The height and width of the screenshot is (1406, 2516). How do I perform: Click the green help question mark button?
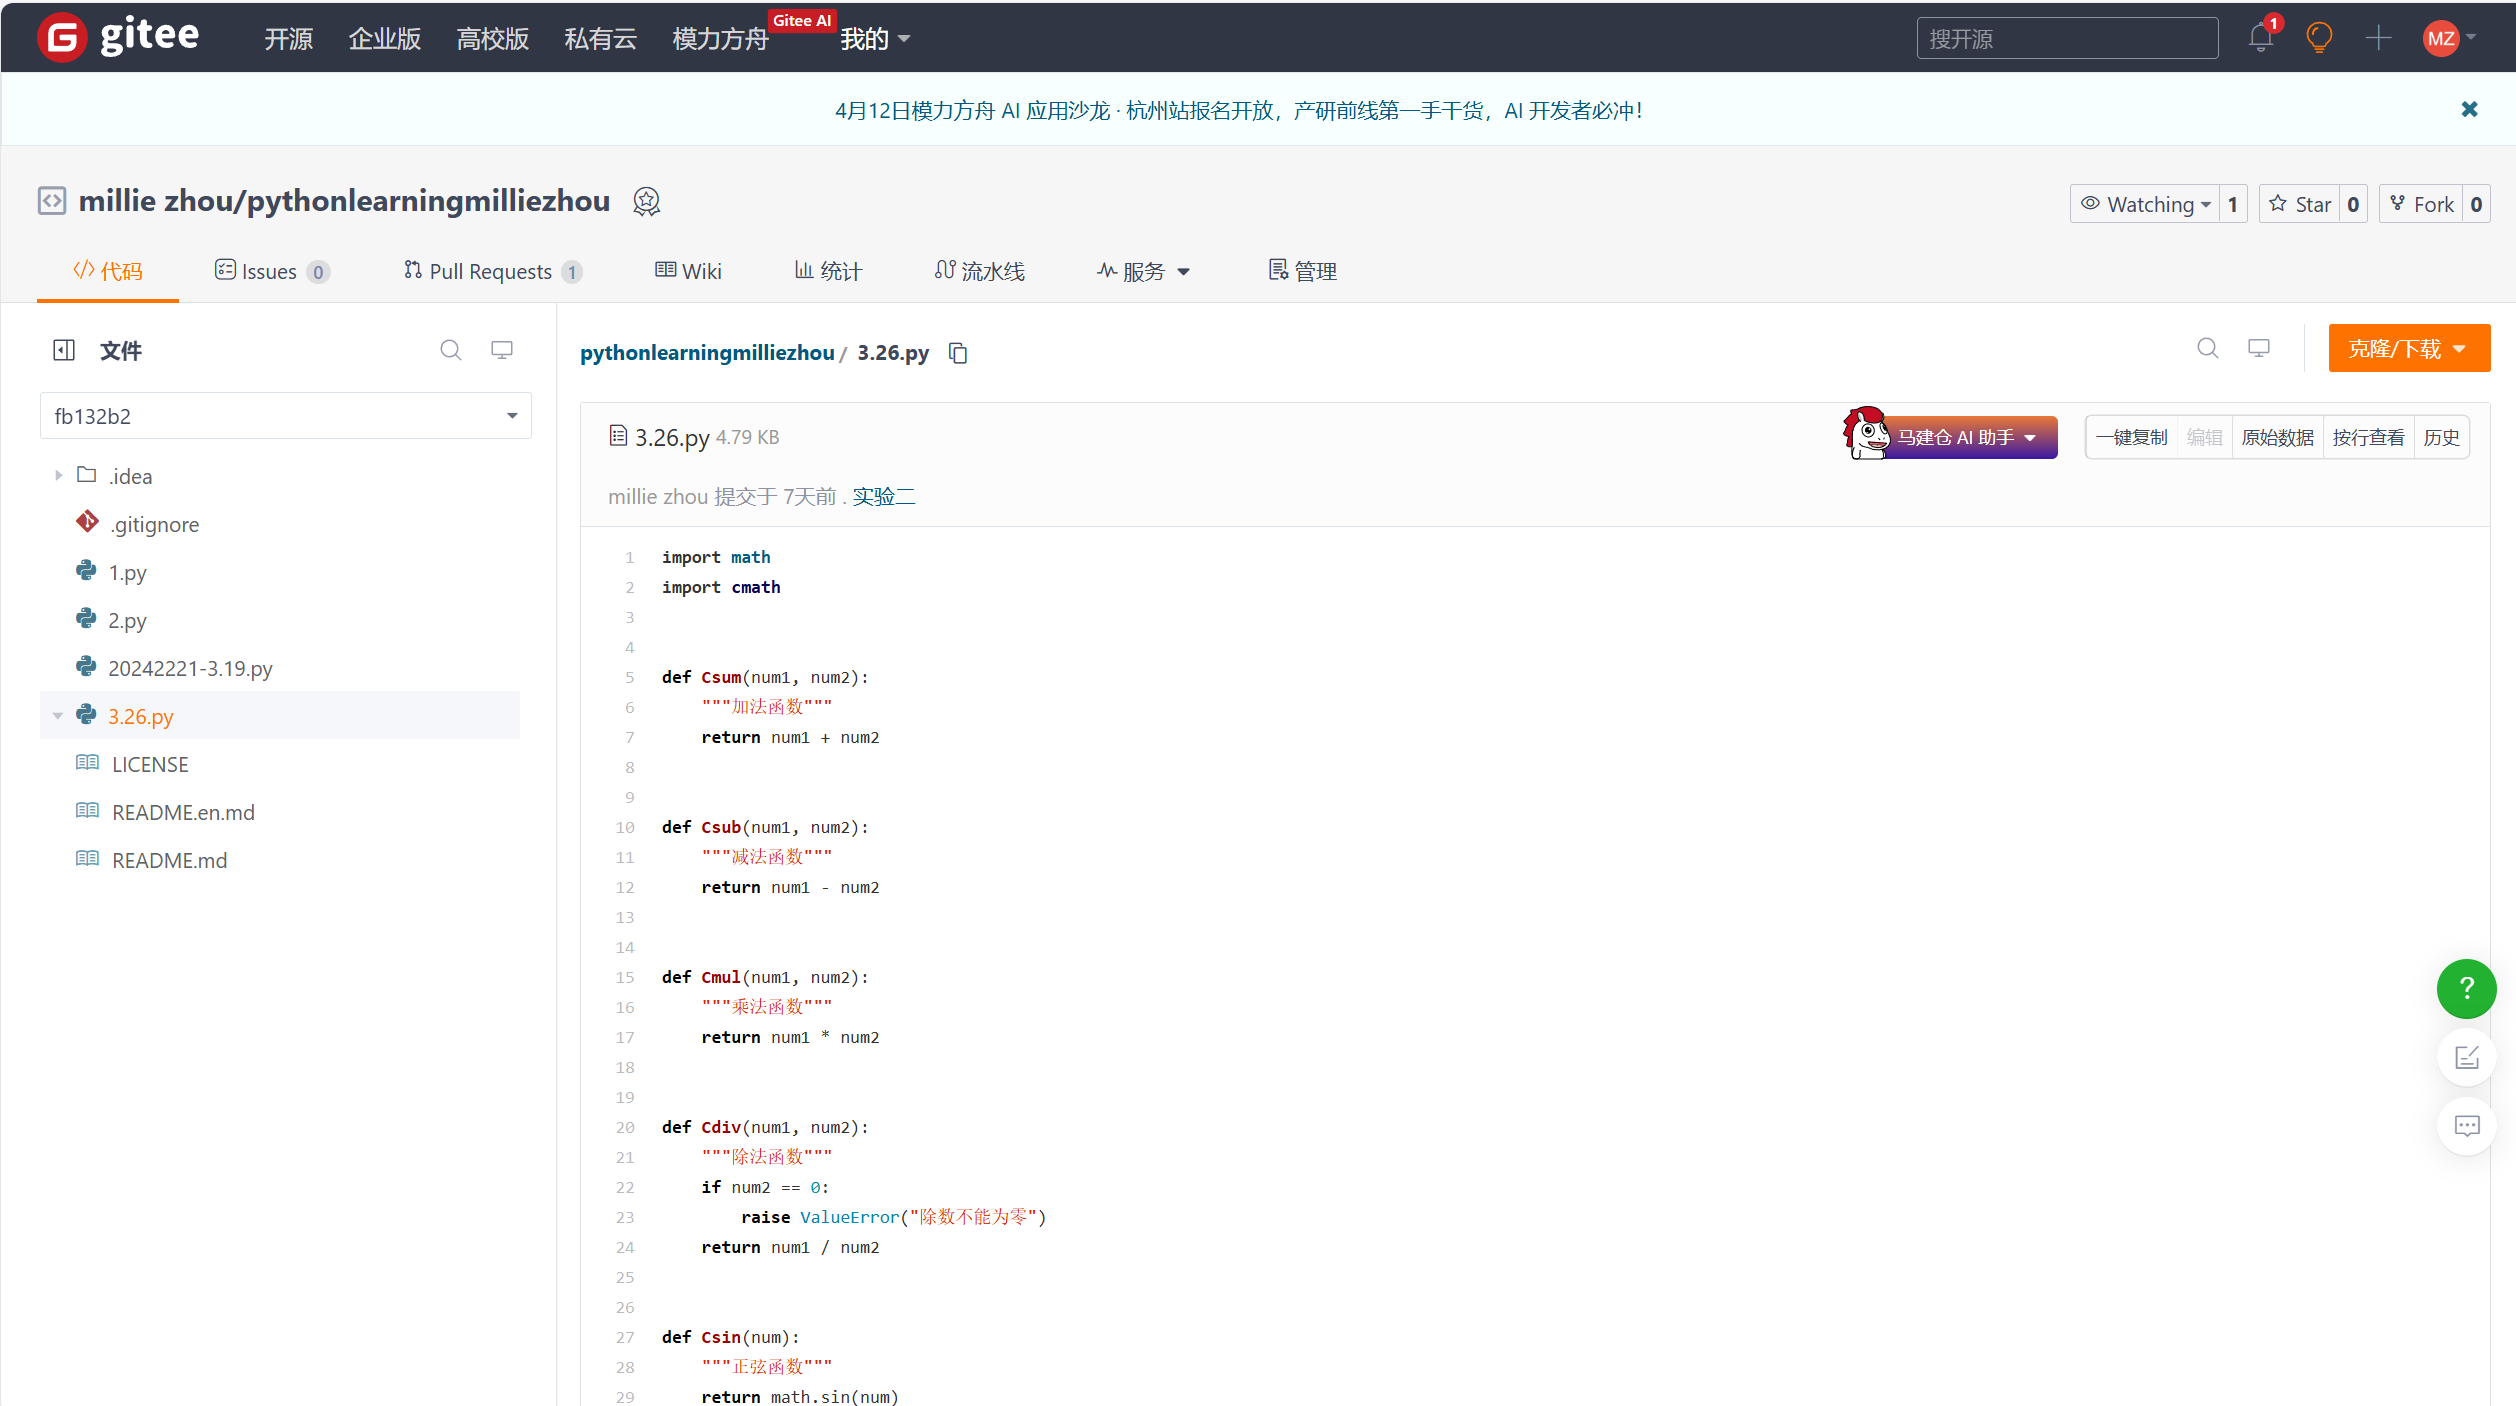[x=2466, y=988]
